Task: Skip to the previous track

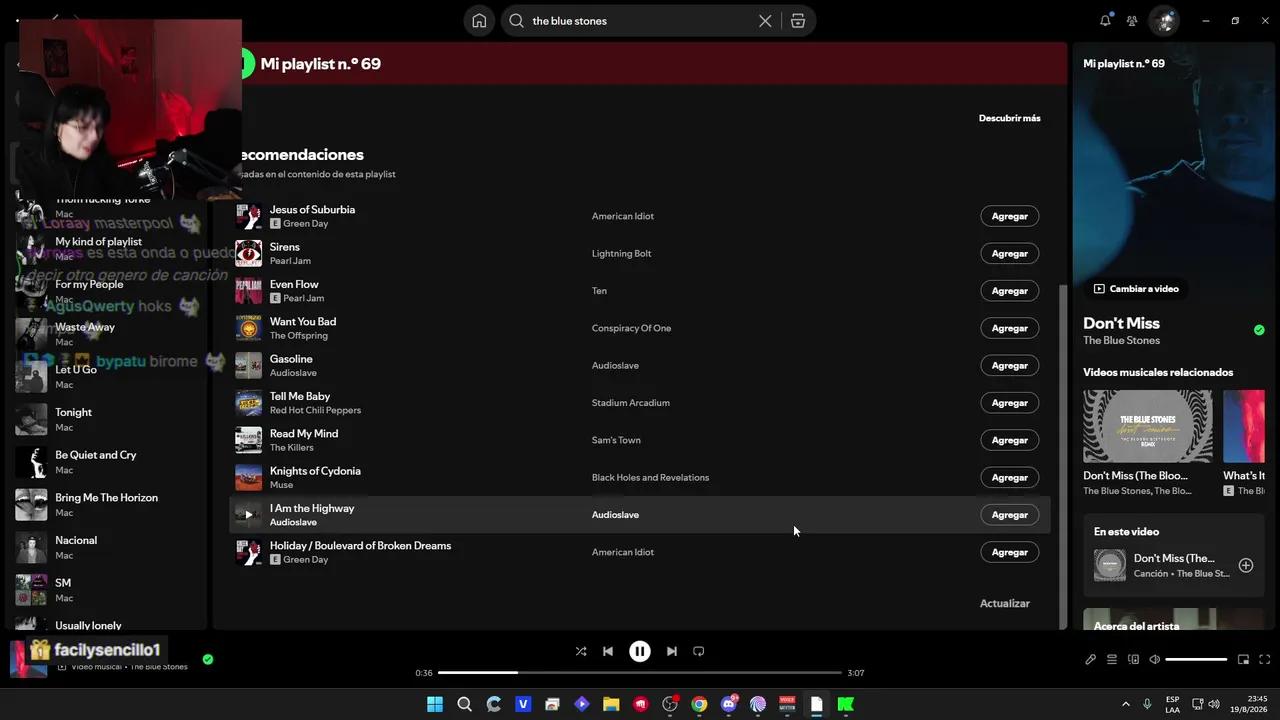Action: pos(608,651)
